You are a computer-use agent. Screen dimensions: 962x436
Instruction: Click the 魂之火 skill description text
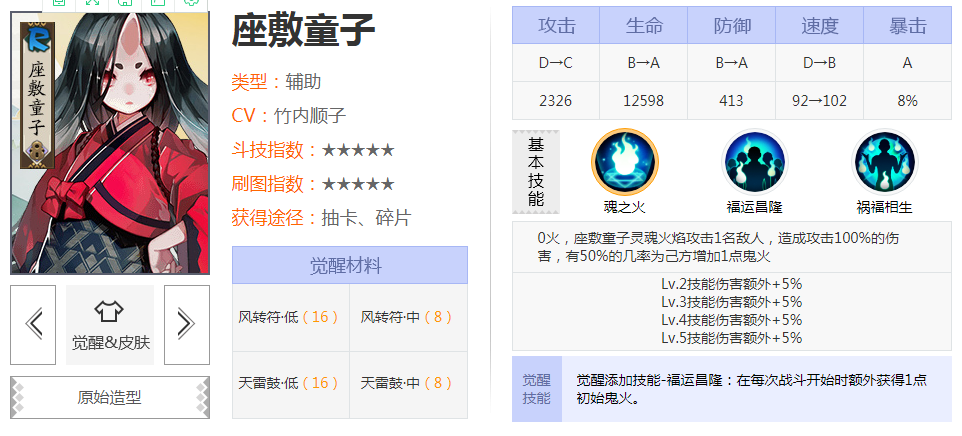coord(718,247)
